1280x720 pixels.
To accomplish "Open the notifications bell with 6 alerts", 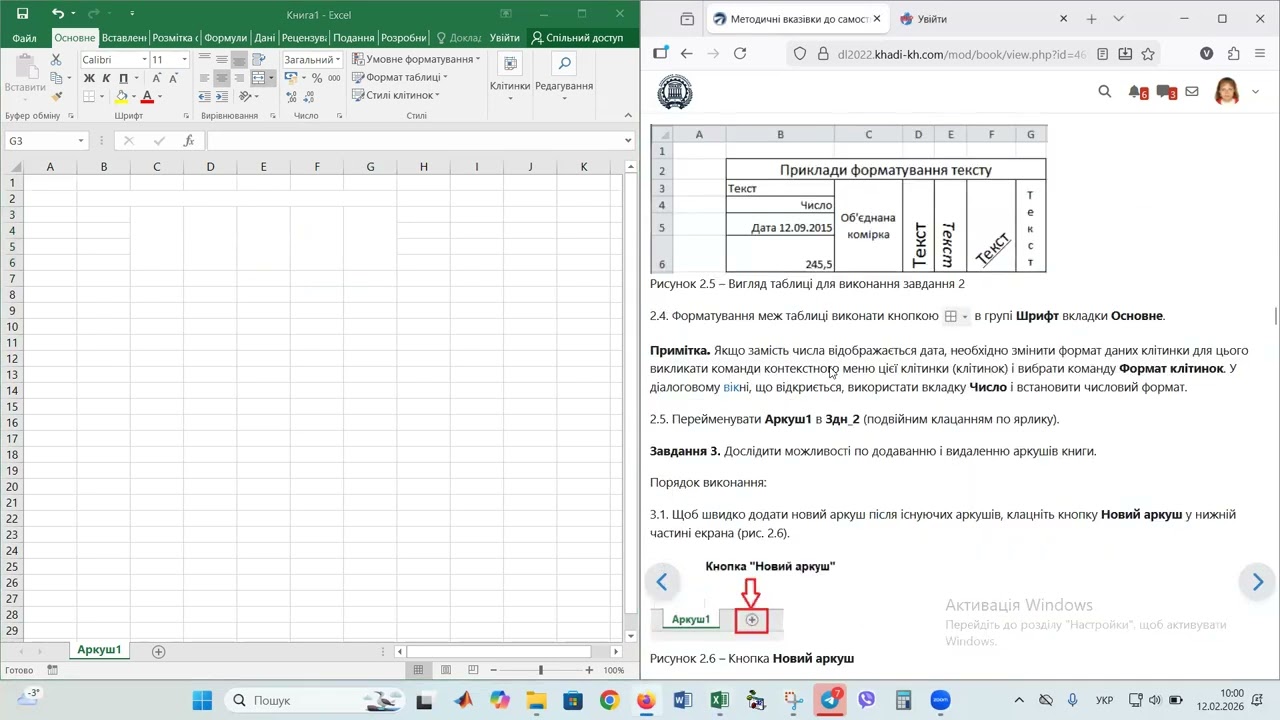I will (x=1138, y=92).
